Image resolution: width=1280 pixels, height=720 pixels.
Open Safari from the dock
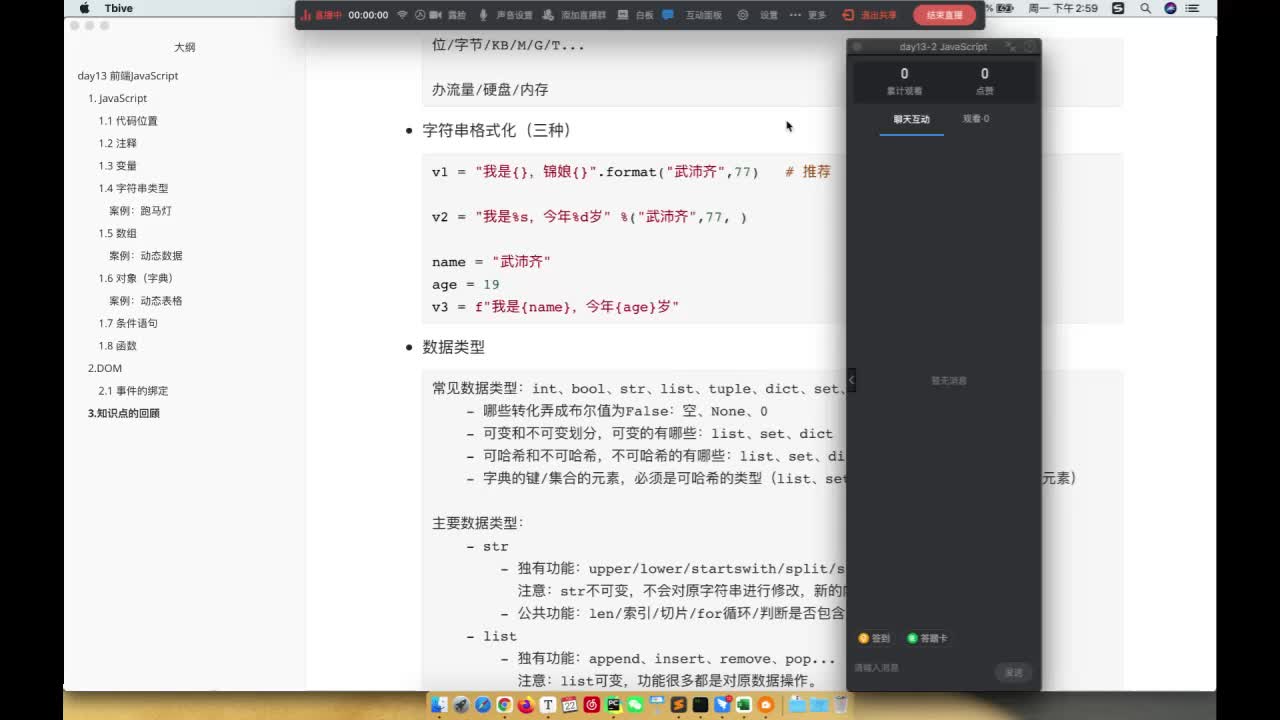coord(483,704)
